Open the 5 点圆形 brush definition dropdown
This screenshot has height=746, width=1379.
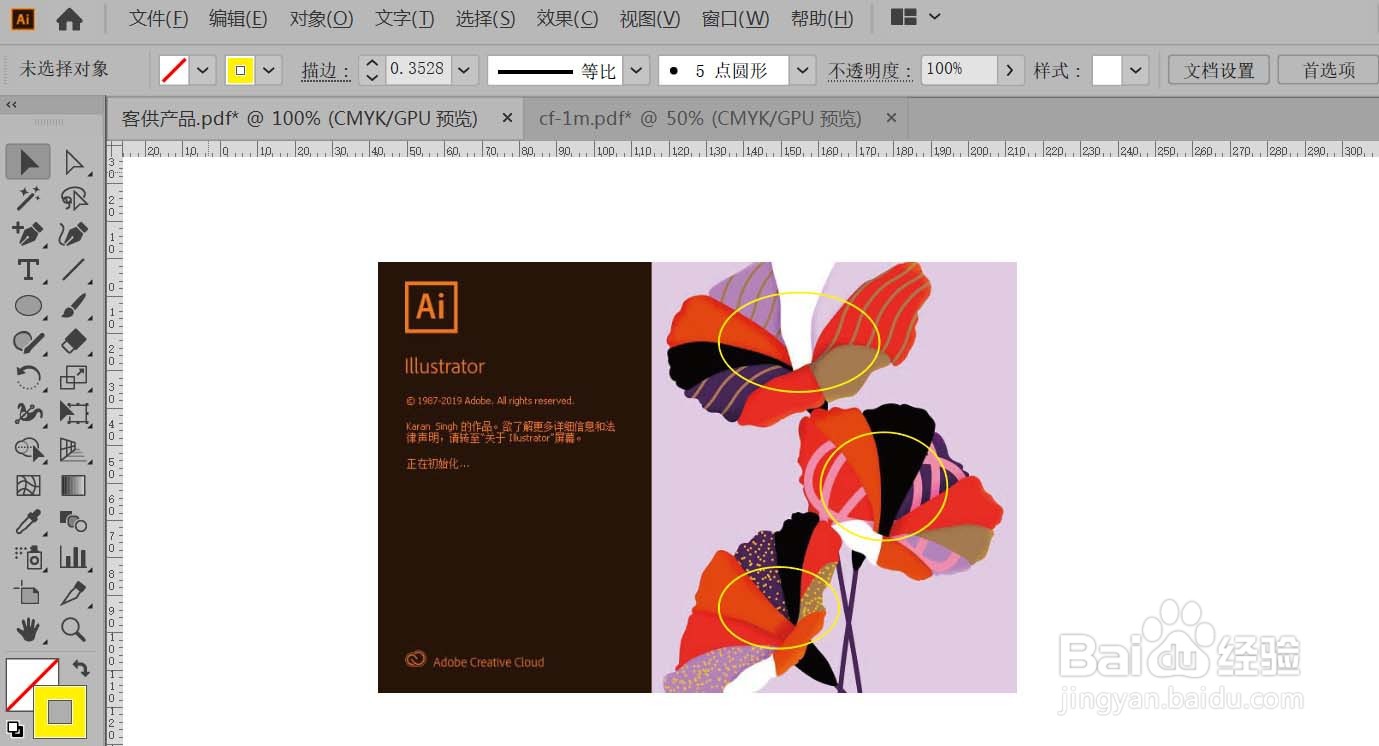[802, 70]
